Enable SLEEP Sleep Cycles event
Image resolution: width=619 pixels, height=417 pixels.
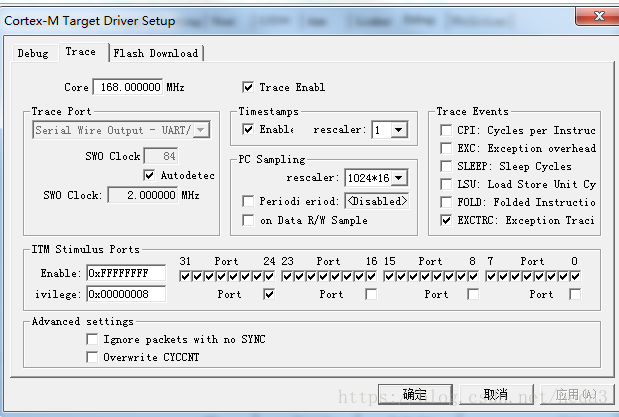coord(446,166)
